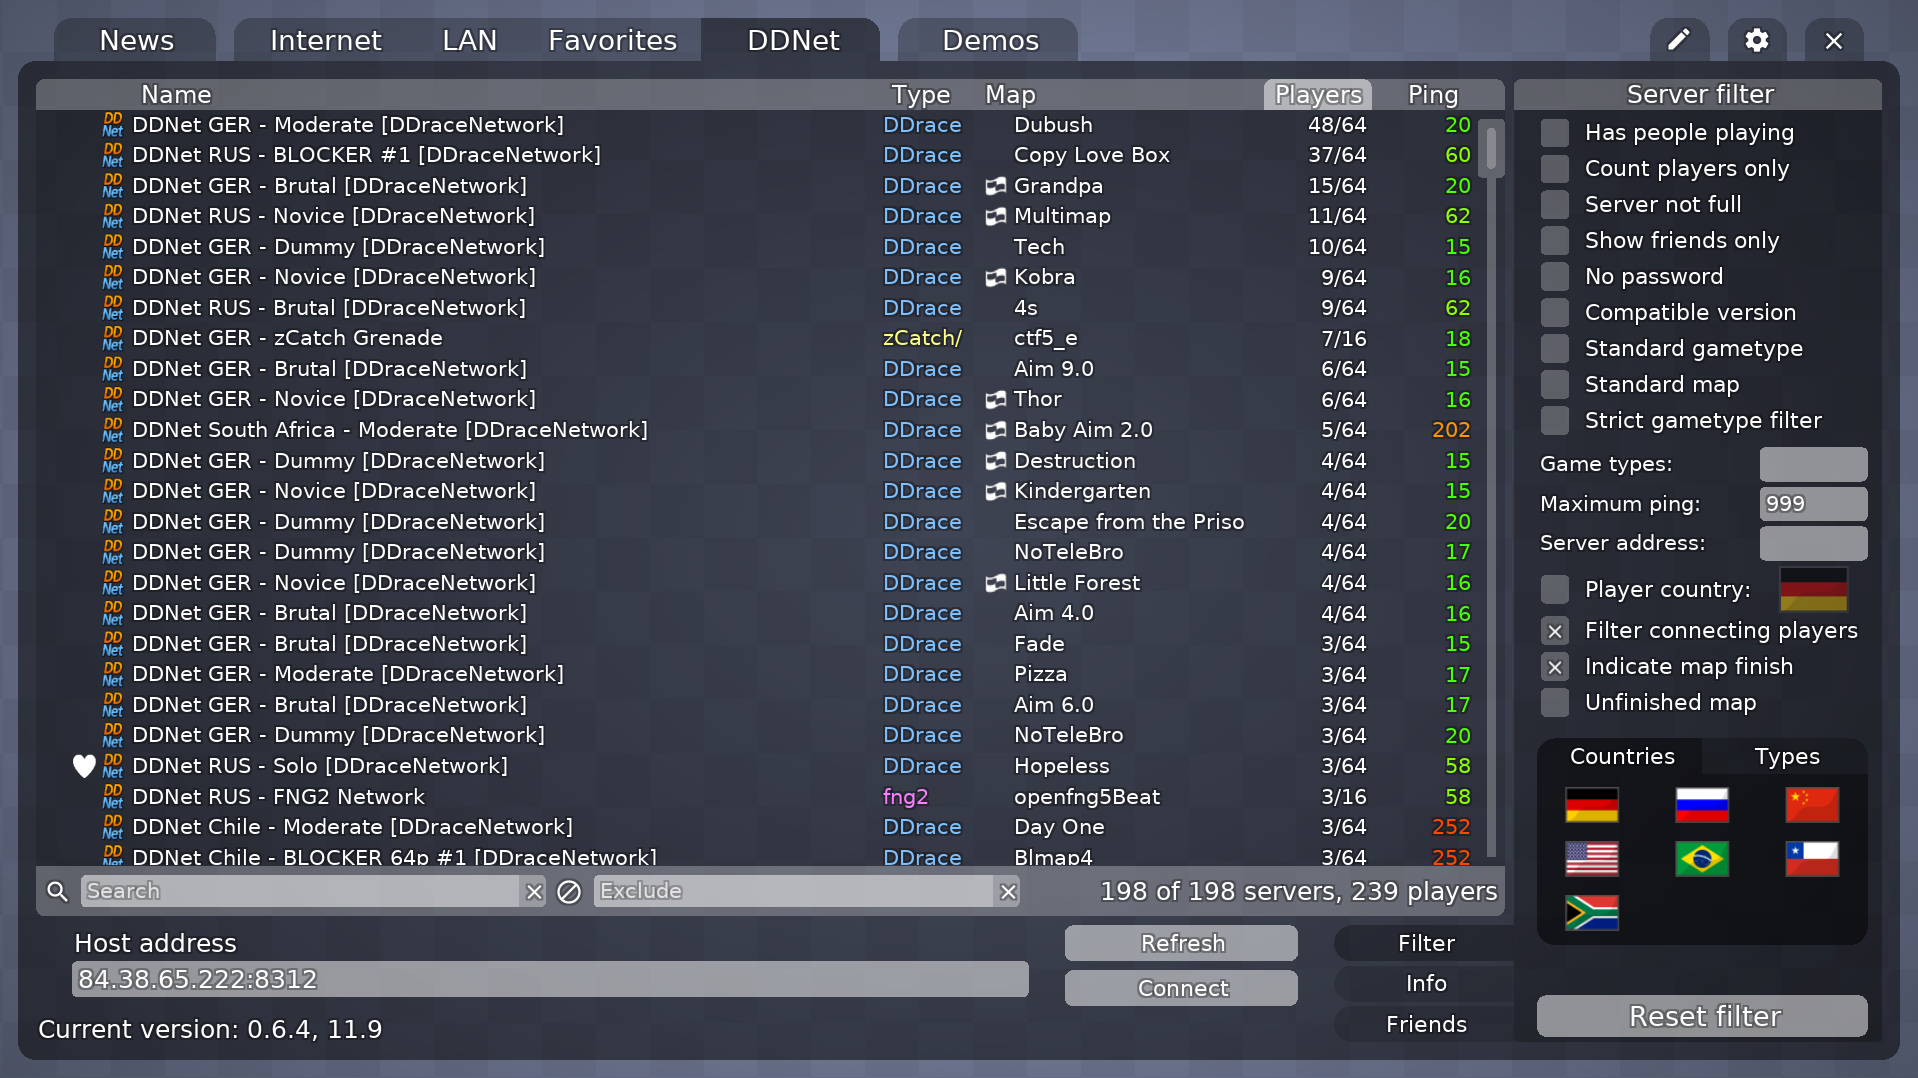Switch to the News tab
This screenshot has height=1078, width=1918.
tap(136, 40)
